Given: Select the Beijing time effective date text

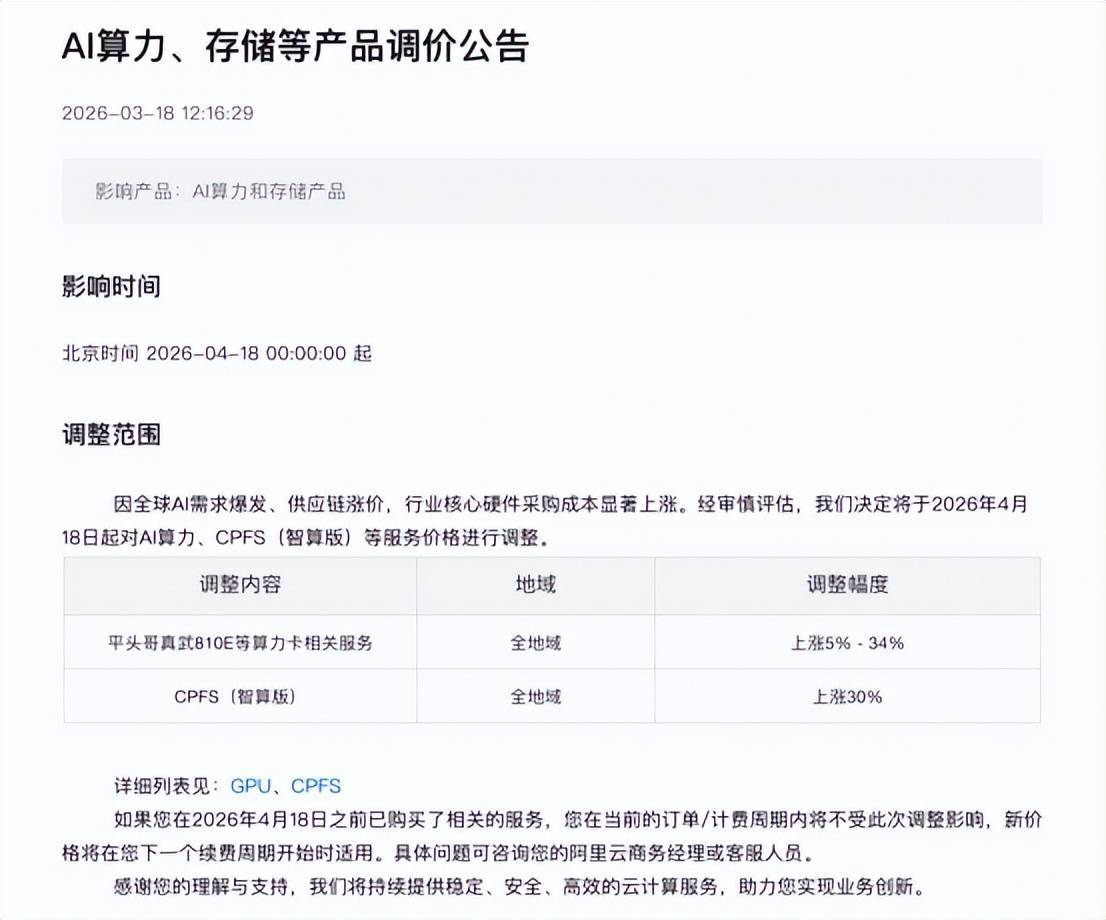Looking at the screenshot, I should (x=215, y=353).
